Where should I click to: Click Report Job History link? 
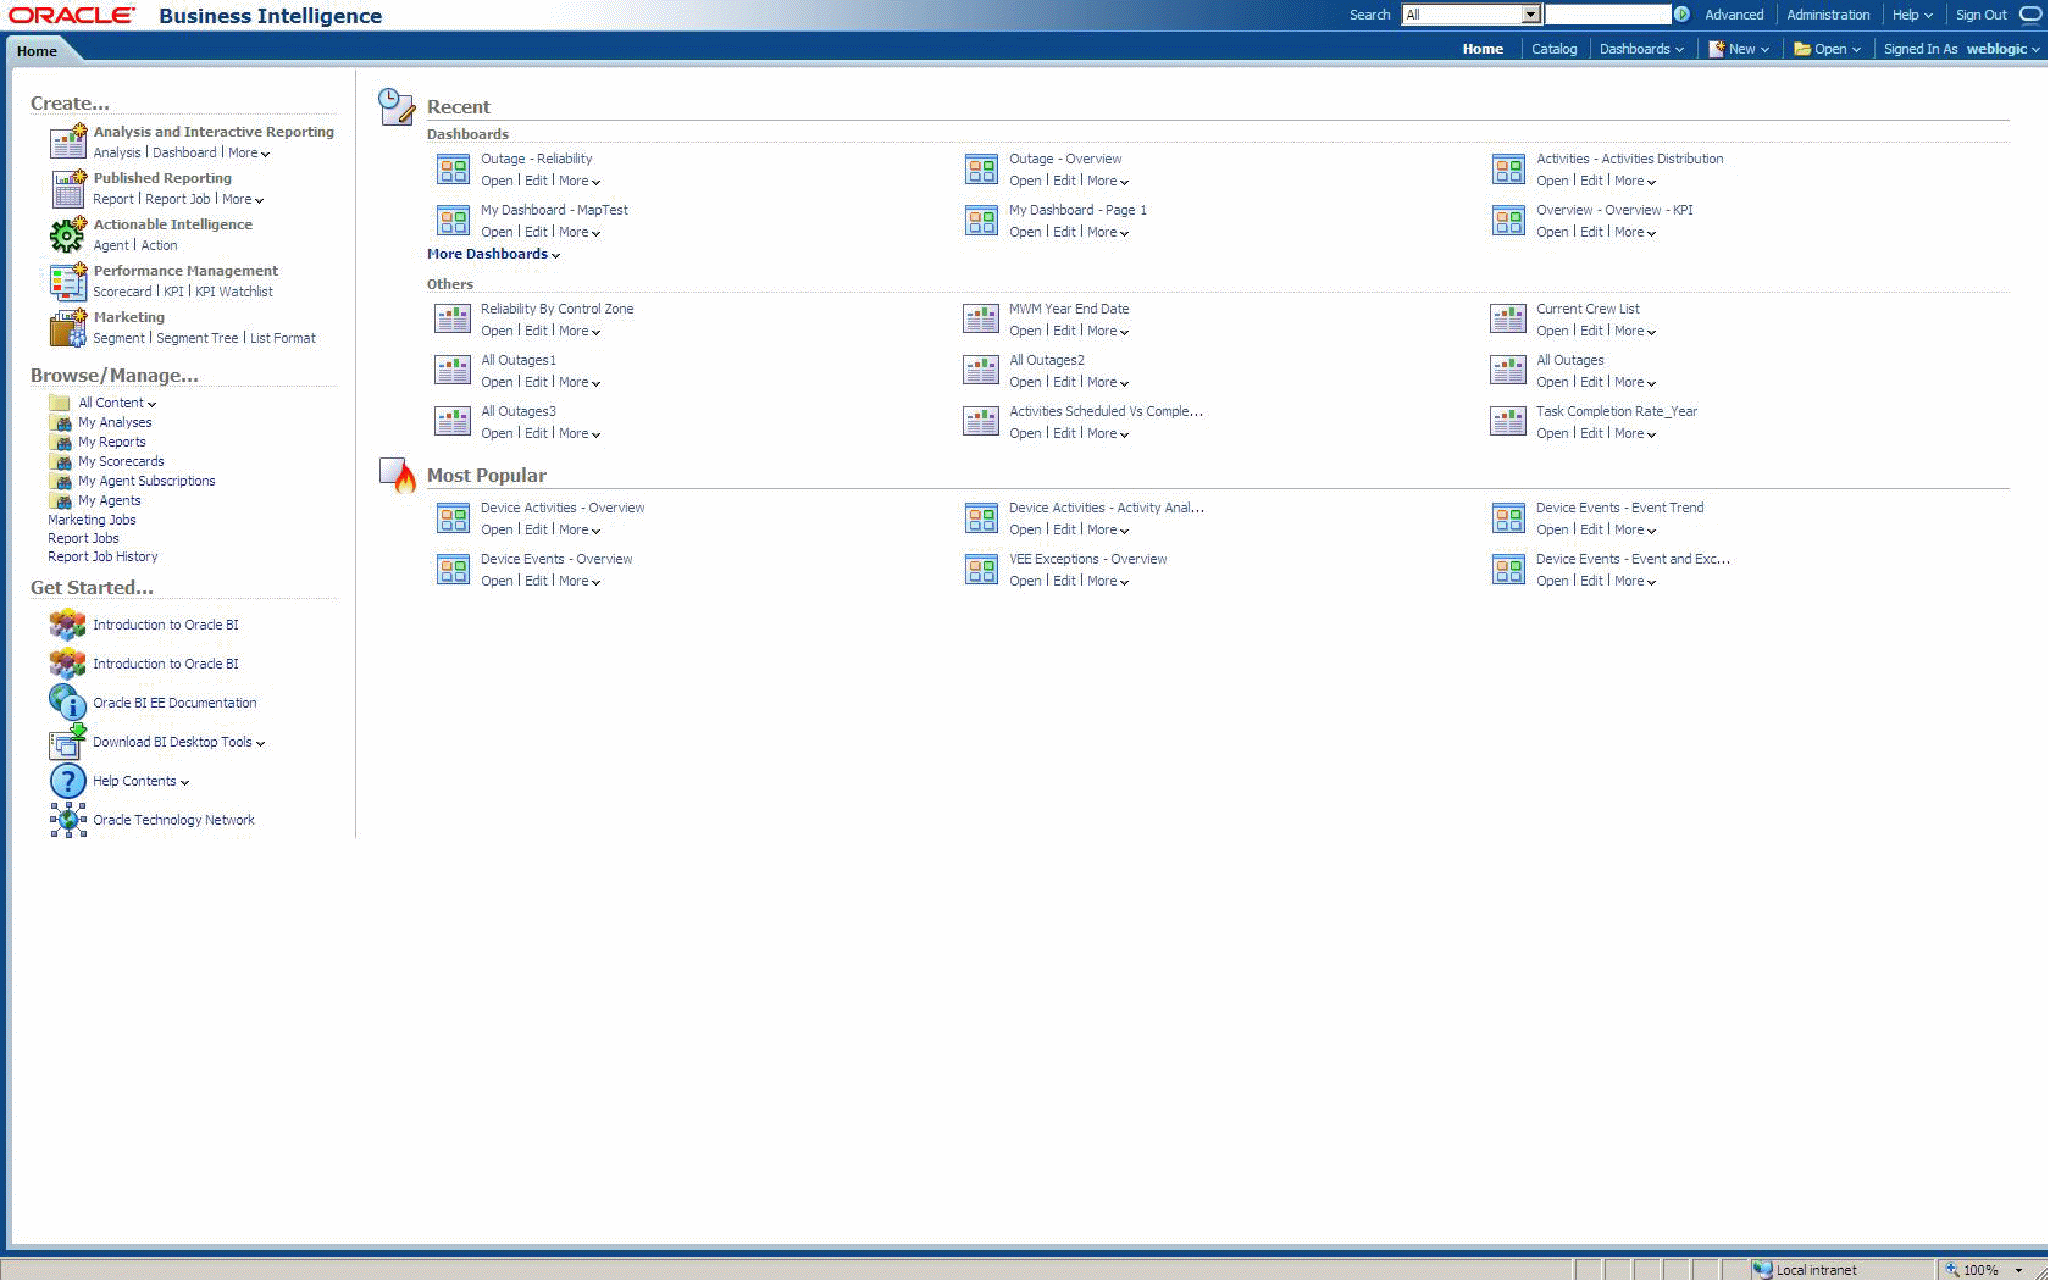[103, 557]
